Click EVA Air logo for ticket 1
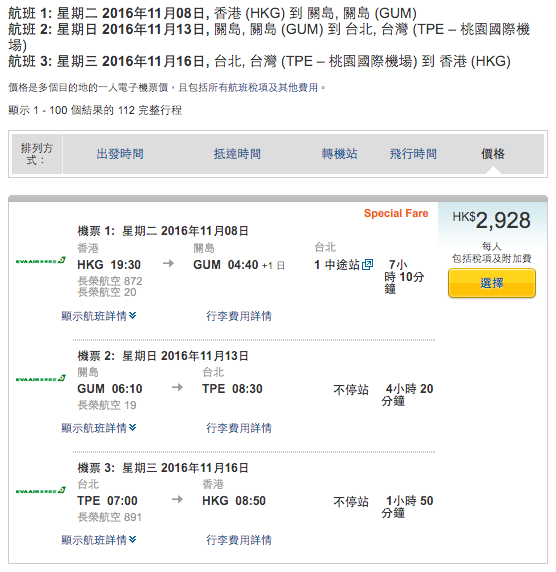Viewport: 556px width, 572px height. (x=40, y=260)
